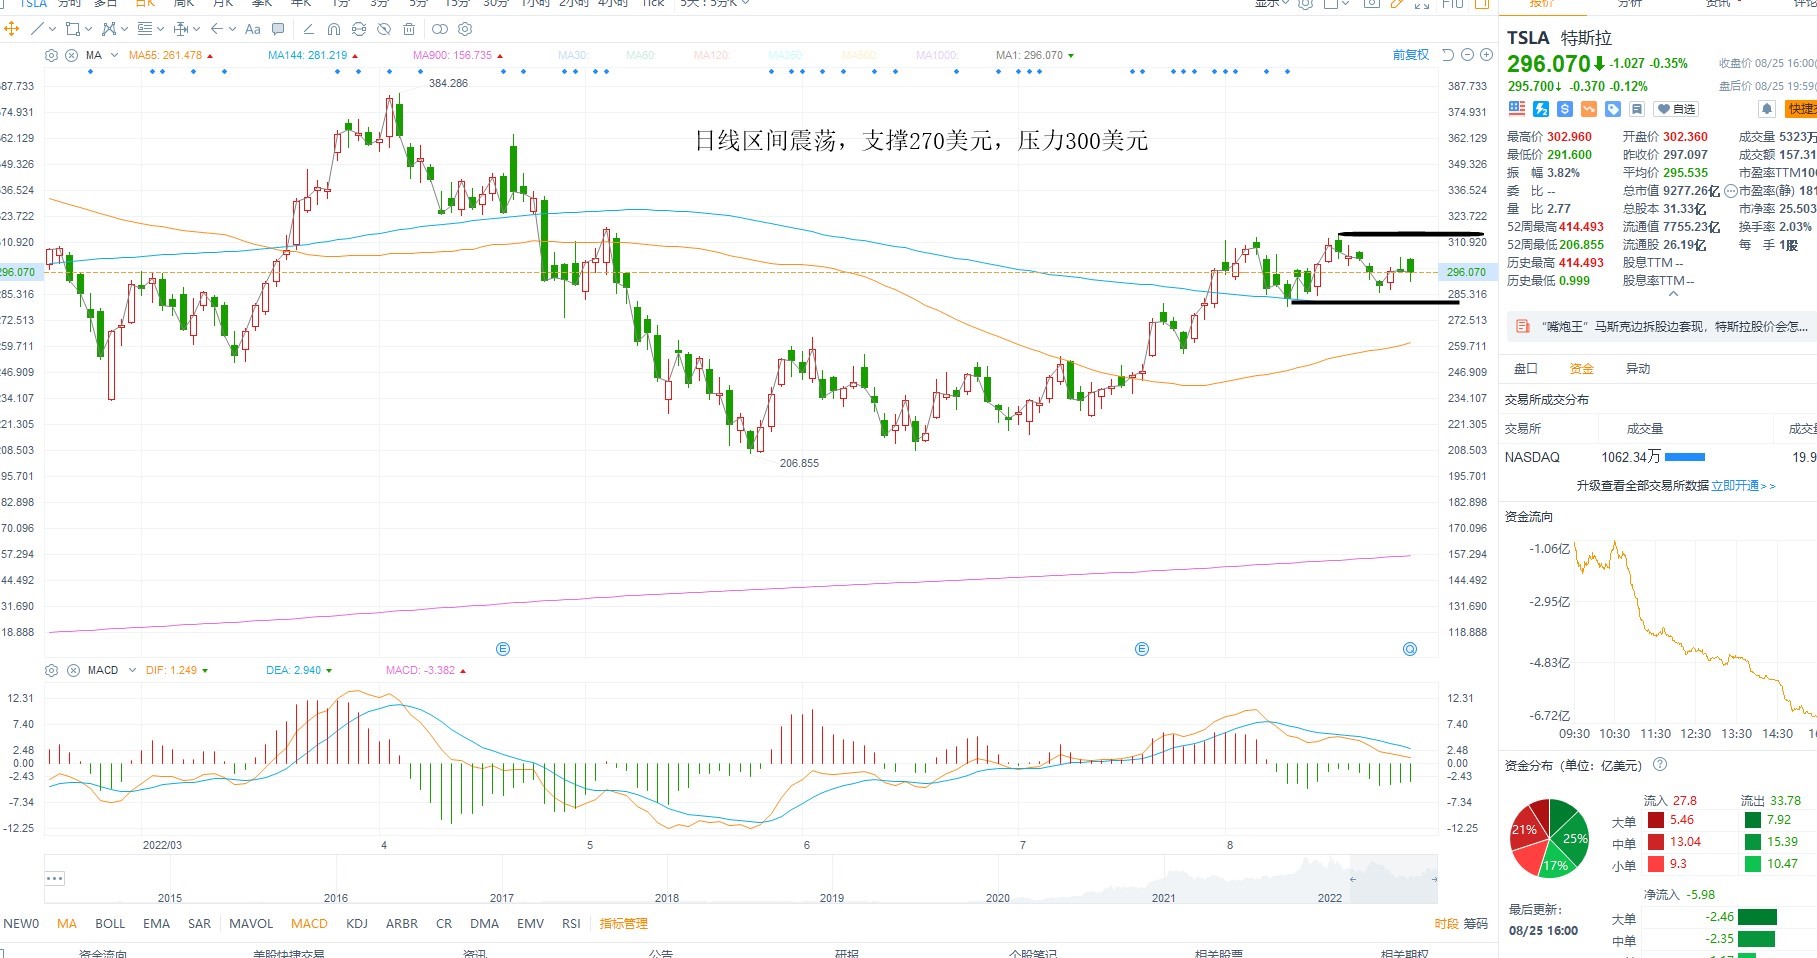Open drawing tool settings gear
The image size is (1817, 958).
click(x=464, y=29)
